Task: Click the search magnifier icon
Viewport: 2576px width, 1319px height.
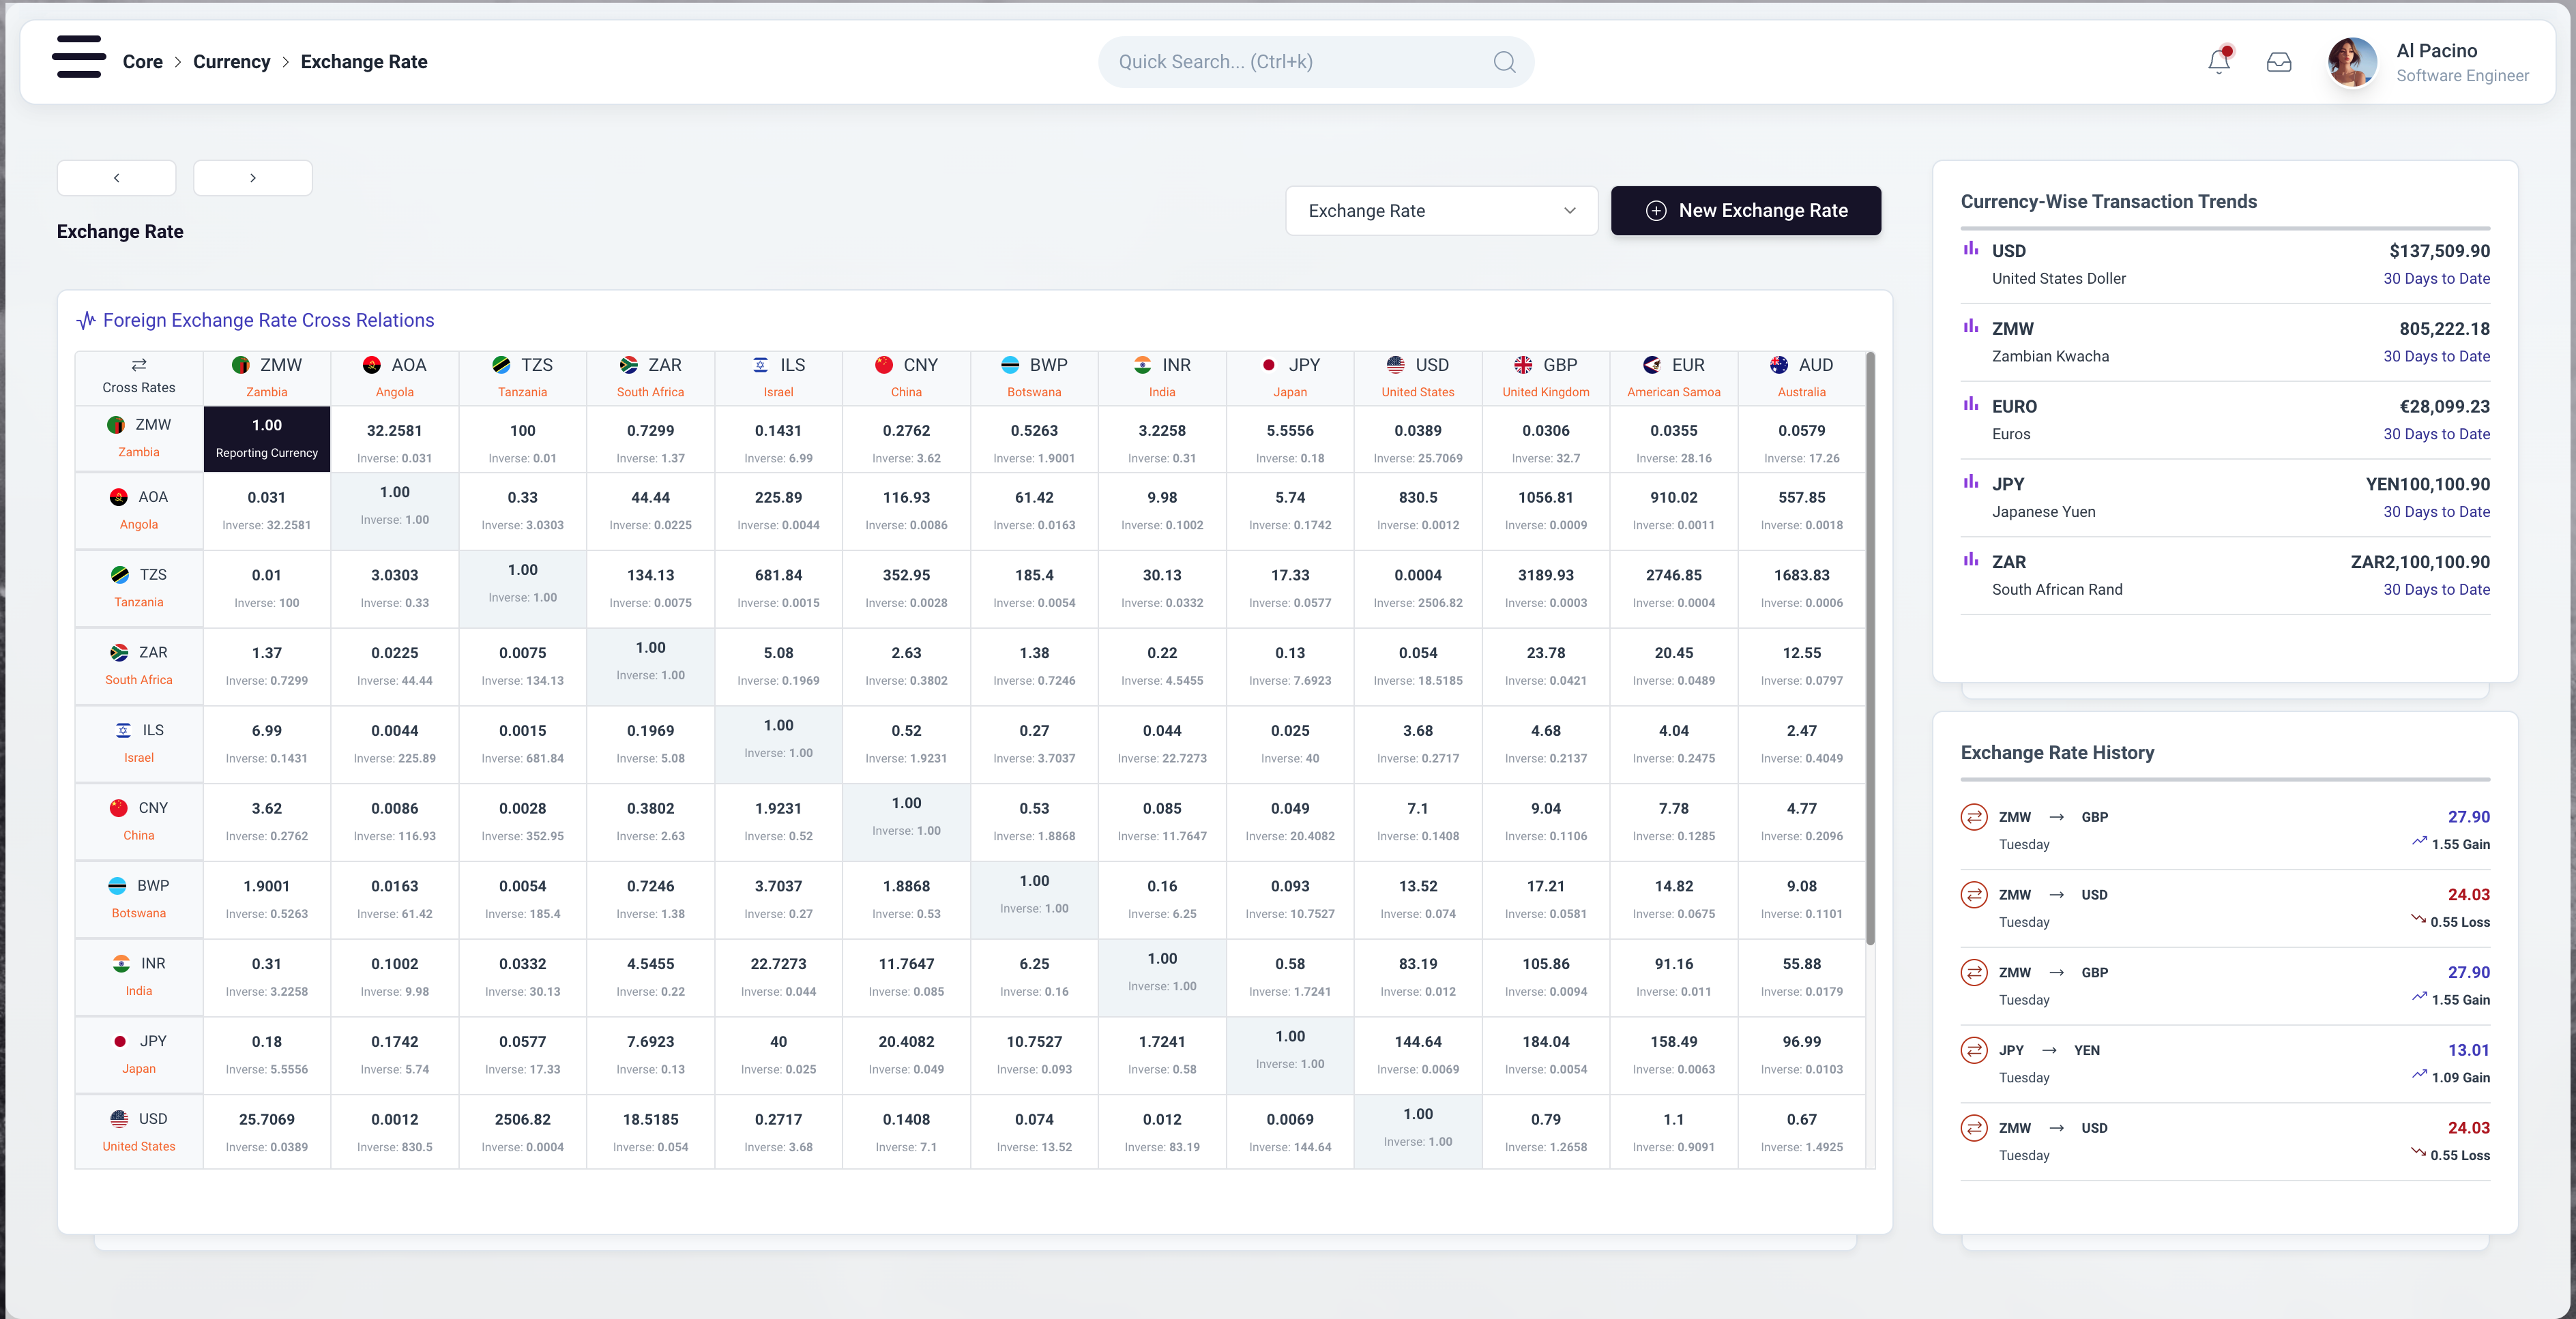Action: coord(1504,62)
